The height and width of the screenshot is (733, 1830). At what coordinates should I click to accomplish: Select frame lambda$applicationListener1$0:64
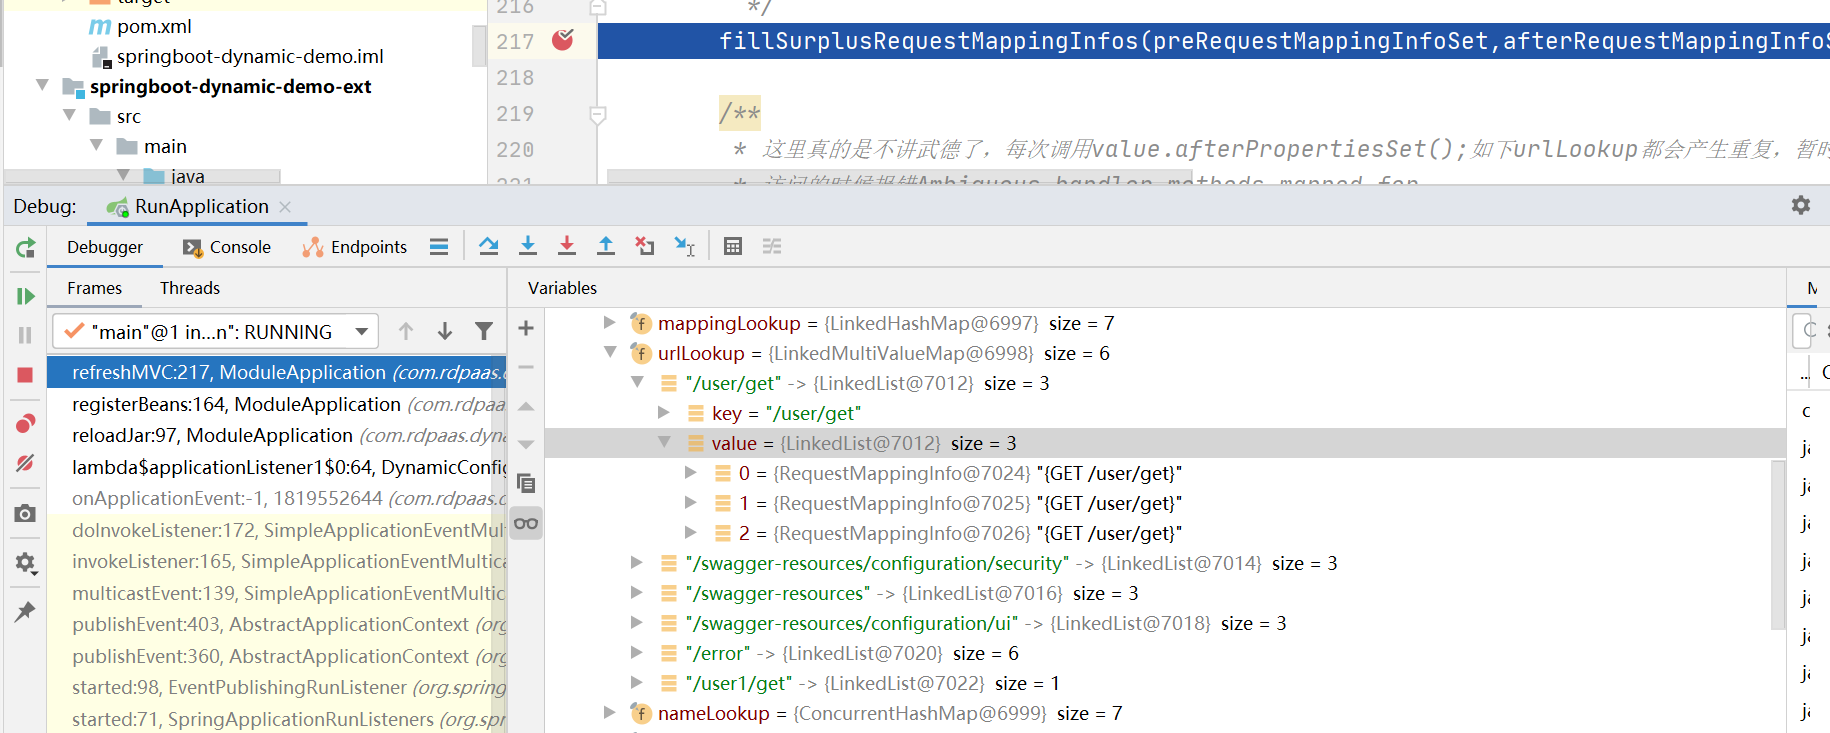click(x=277, y=467)
